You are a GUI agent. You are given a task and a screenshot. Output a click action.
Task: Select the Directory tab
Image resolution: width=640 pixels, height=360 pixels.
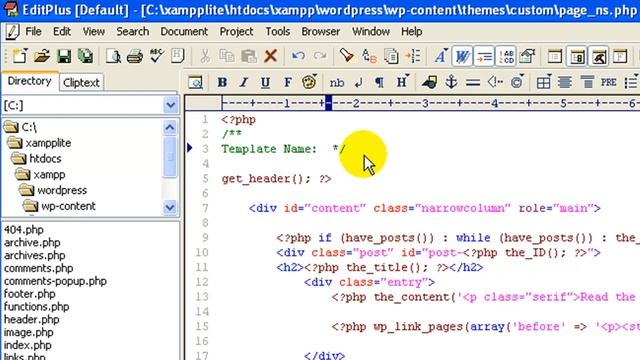tap(29, 81)
